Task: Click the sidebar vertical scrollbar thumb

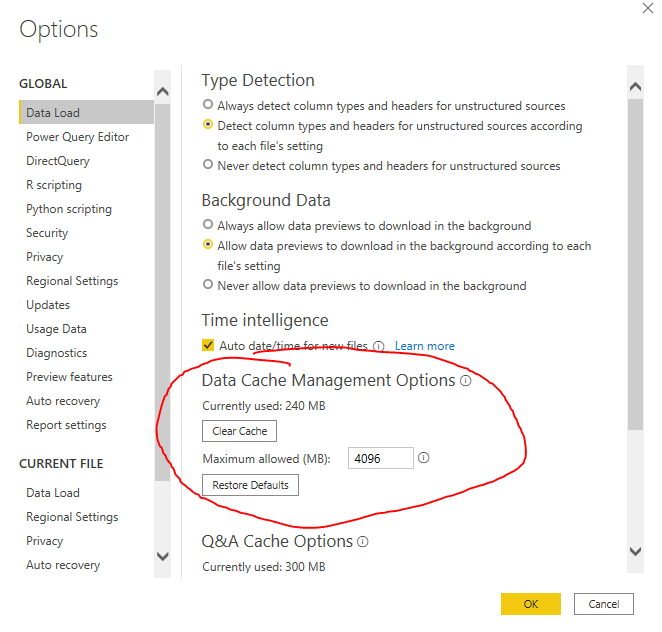Action: click(163, 292)
